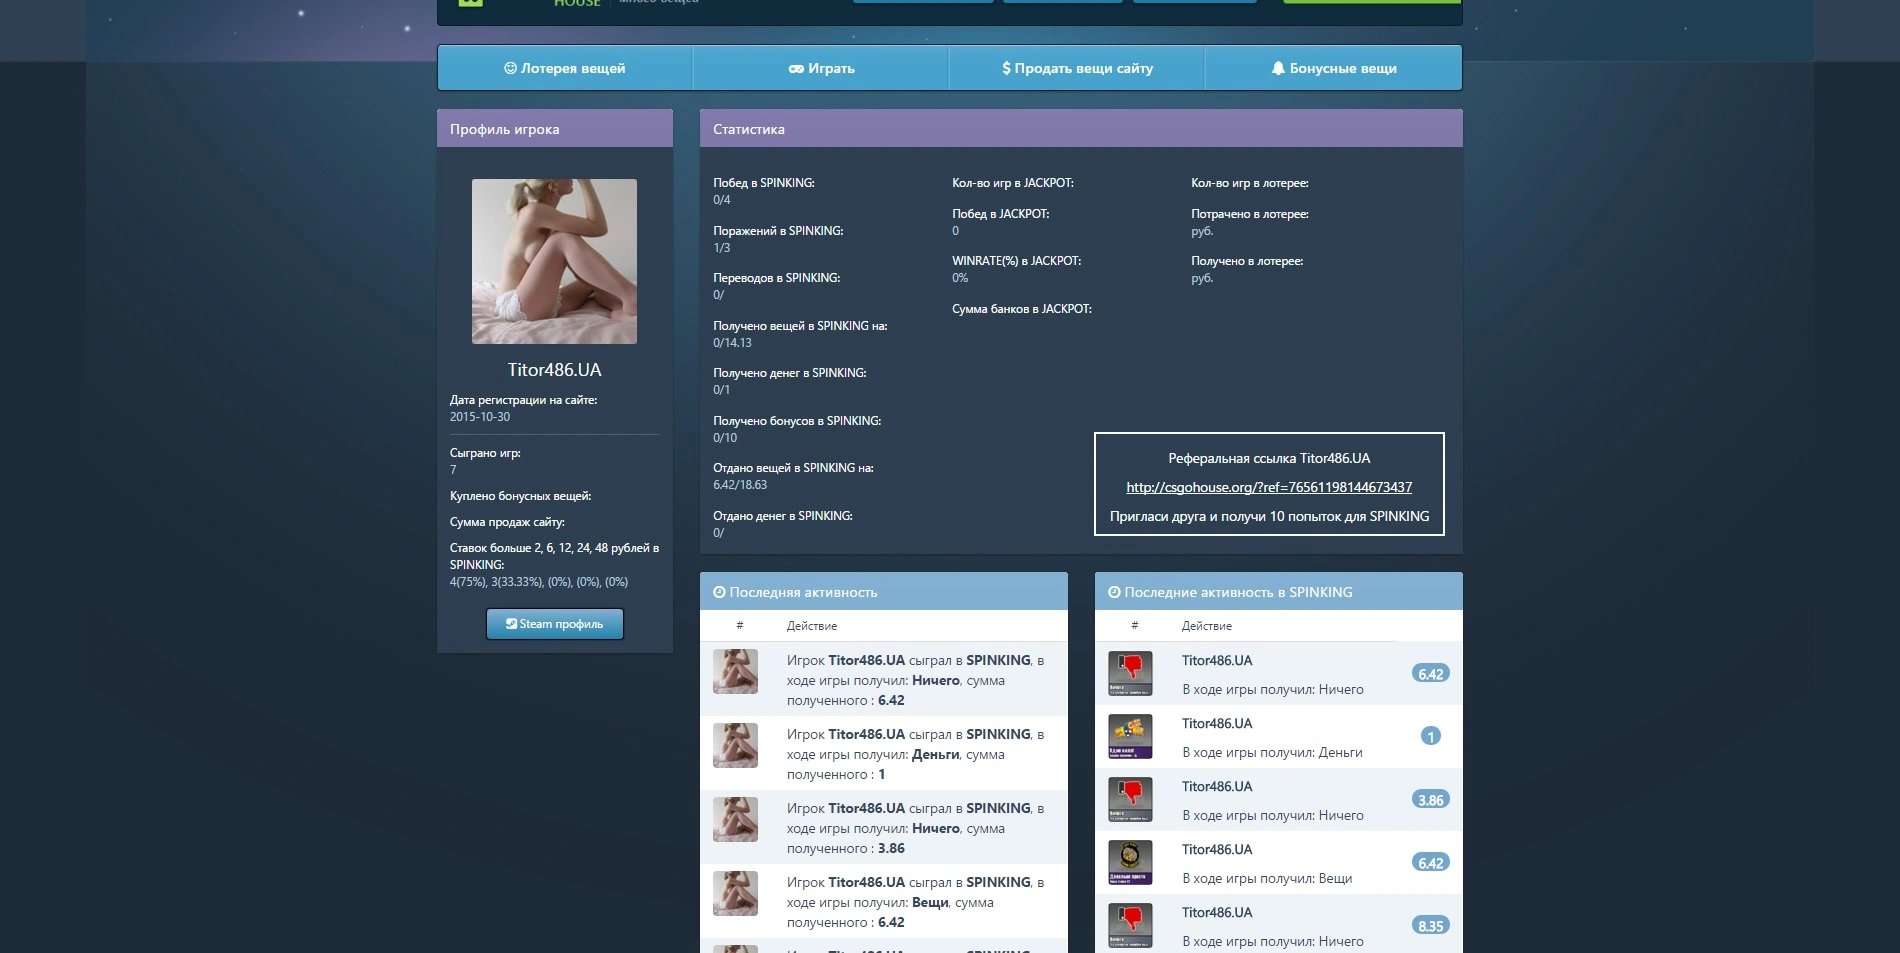This screenshot has height=953, width=1900.
Task: Click the 6.42 badge in first SPINKING row
Action: [x=1430, y=674]
